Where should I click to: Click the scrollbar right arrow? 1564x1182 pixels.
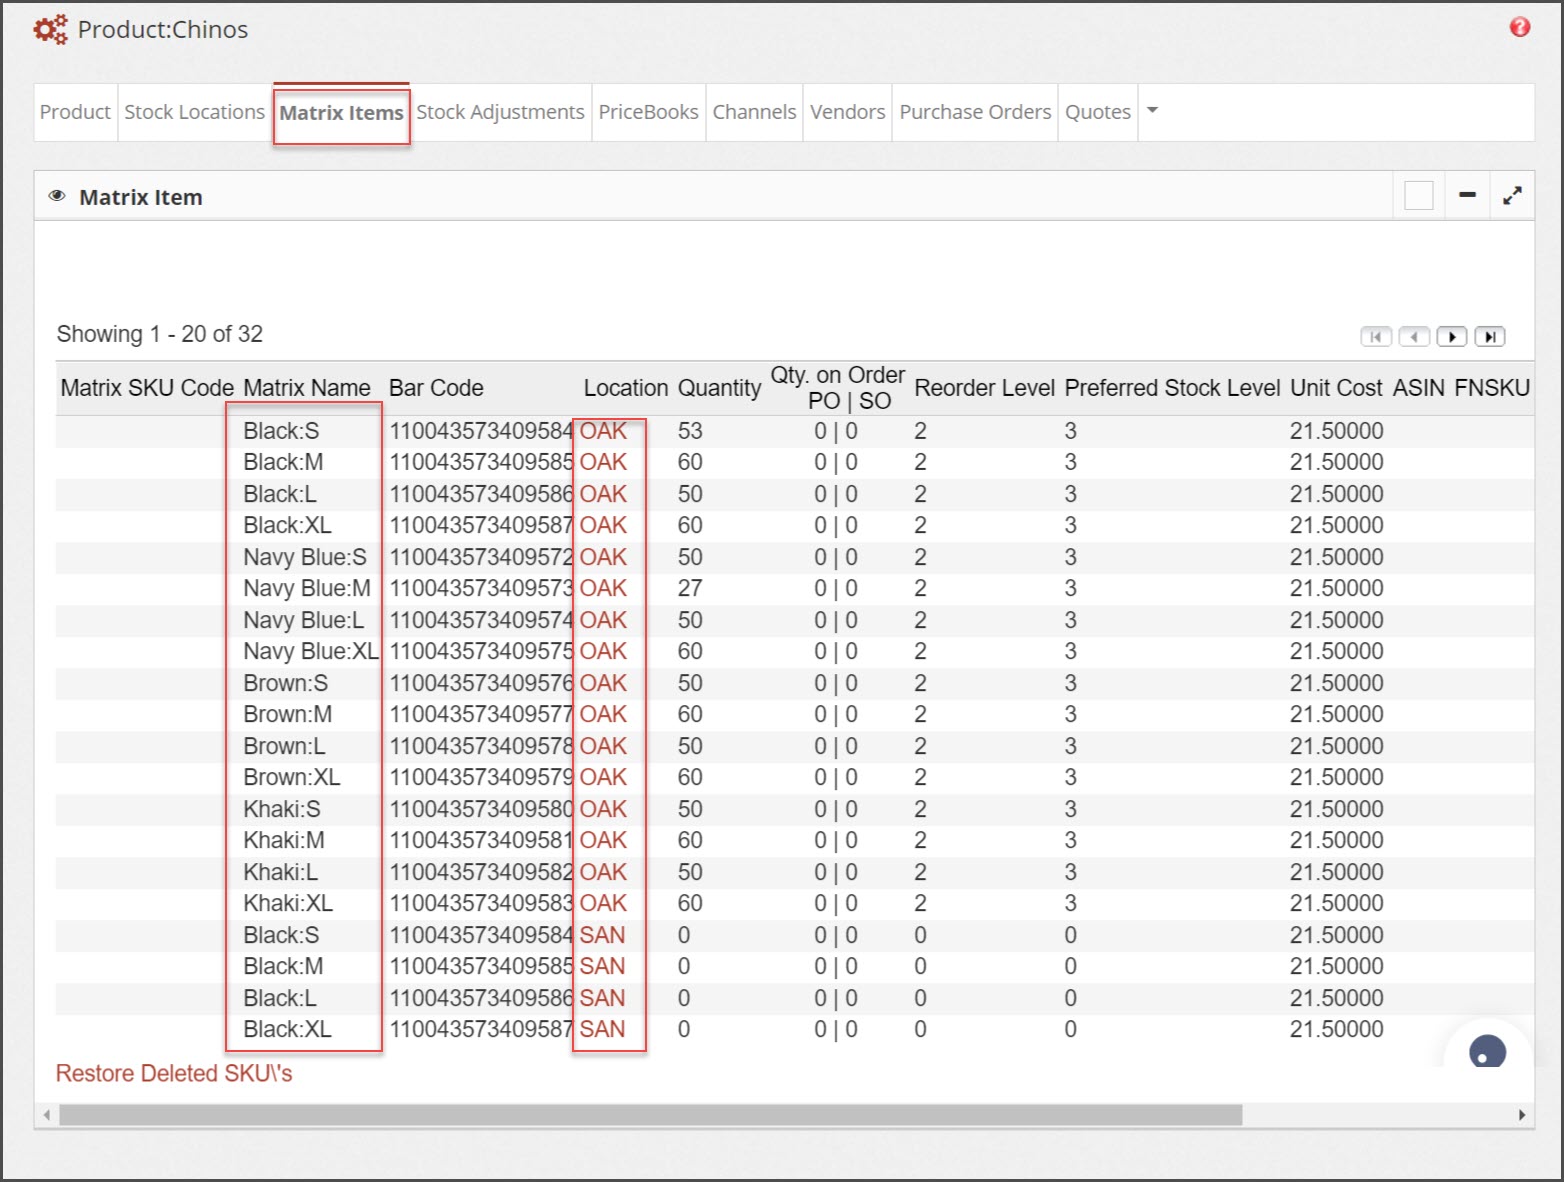pyautogui.click(x=1521, y=1115)
